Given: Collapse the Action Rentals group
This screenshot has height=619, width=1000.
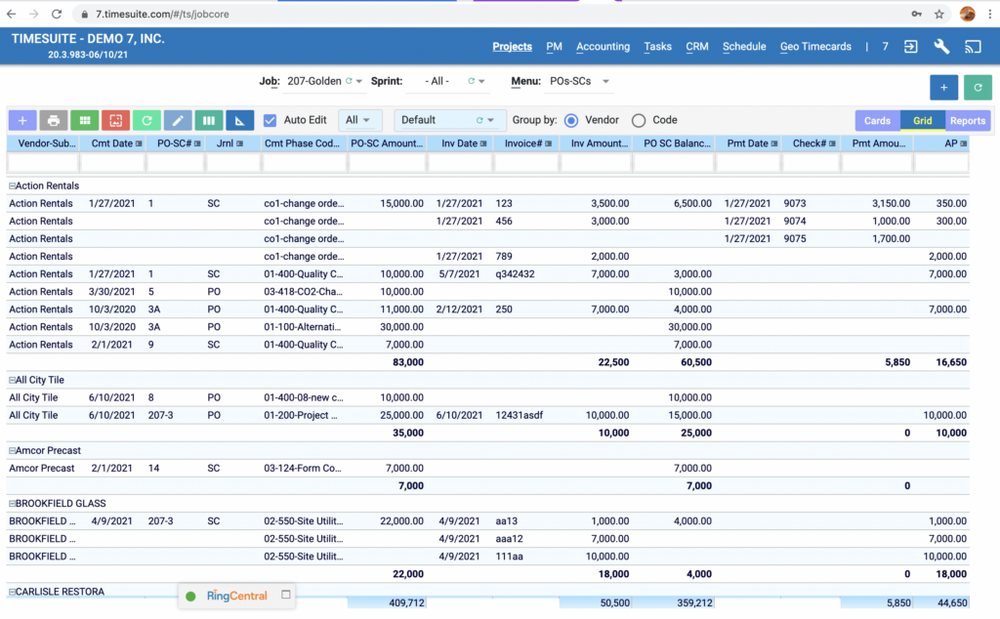Looking at the screenshot, I should pos(12,186).
